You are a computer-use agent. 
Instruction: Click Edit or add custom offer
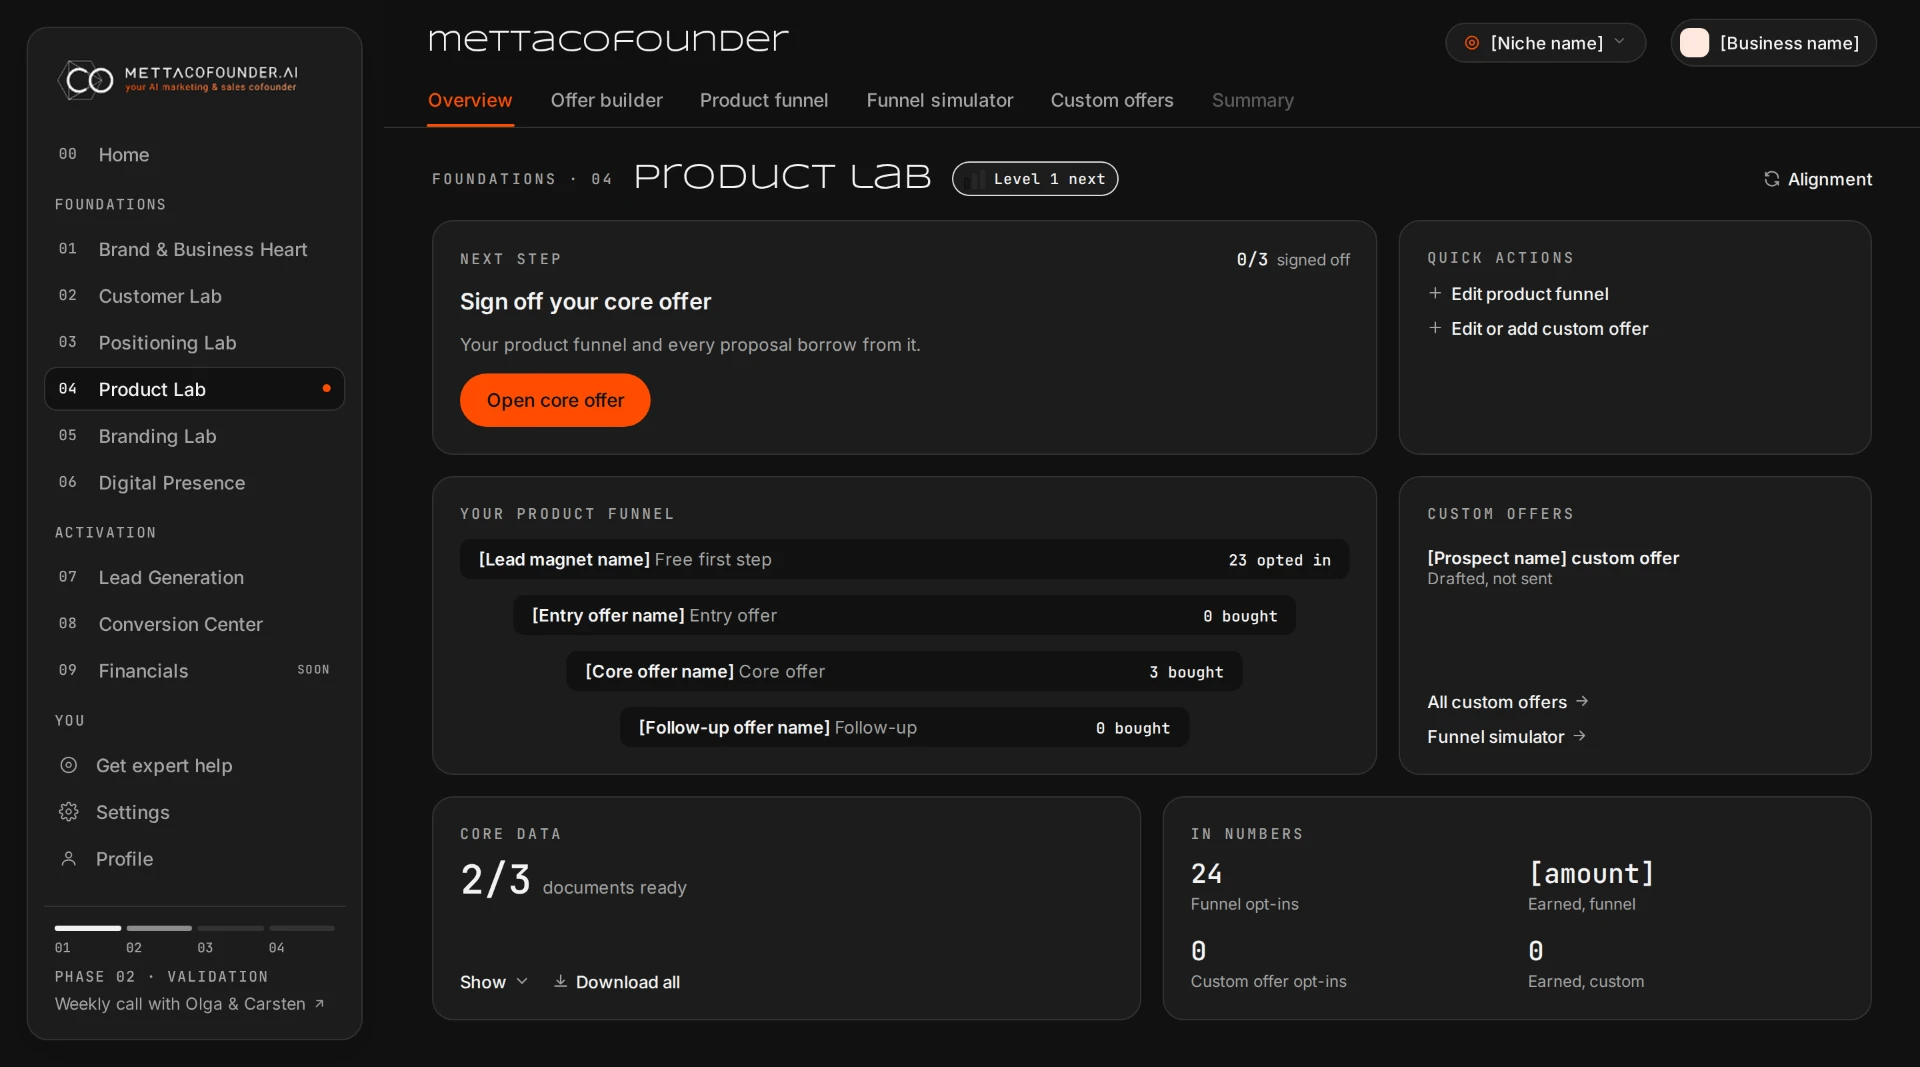[x=1538, y=328]
